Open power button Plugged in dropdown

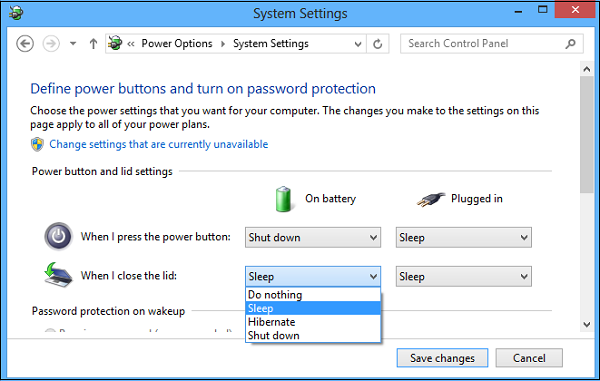coord(463,238)
